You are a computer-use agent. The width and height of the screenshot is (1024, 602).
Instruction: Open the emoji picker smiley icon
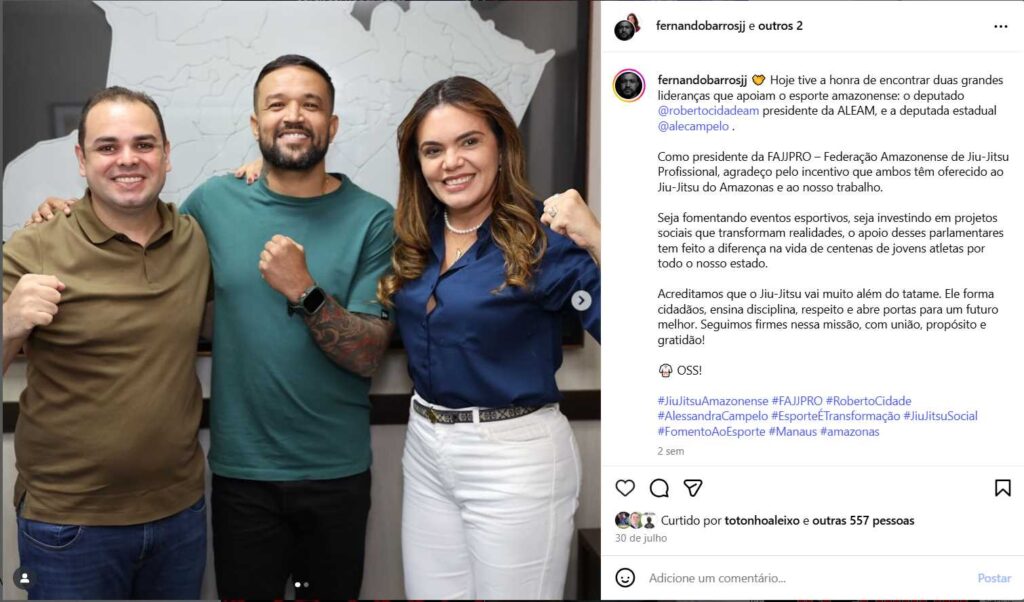tap(625, 577)
